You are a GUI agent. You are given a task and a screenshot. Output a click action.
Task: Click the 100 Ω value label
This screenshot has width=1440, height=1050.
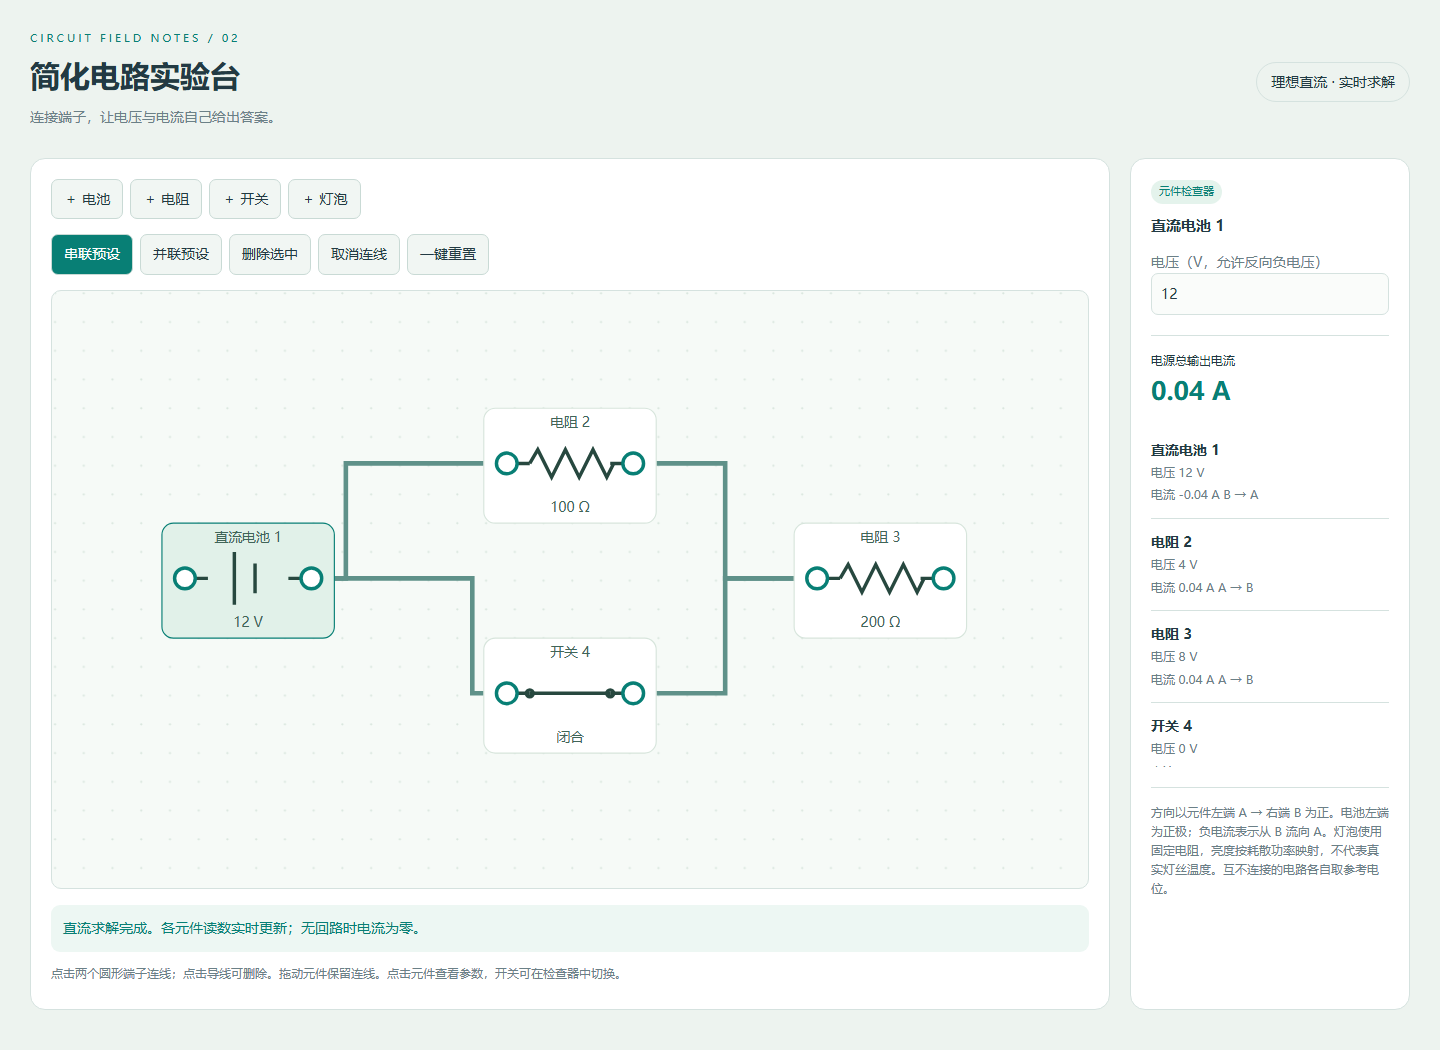point(570,507)
